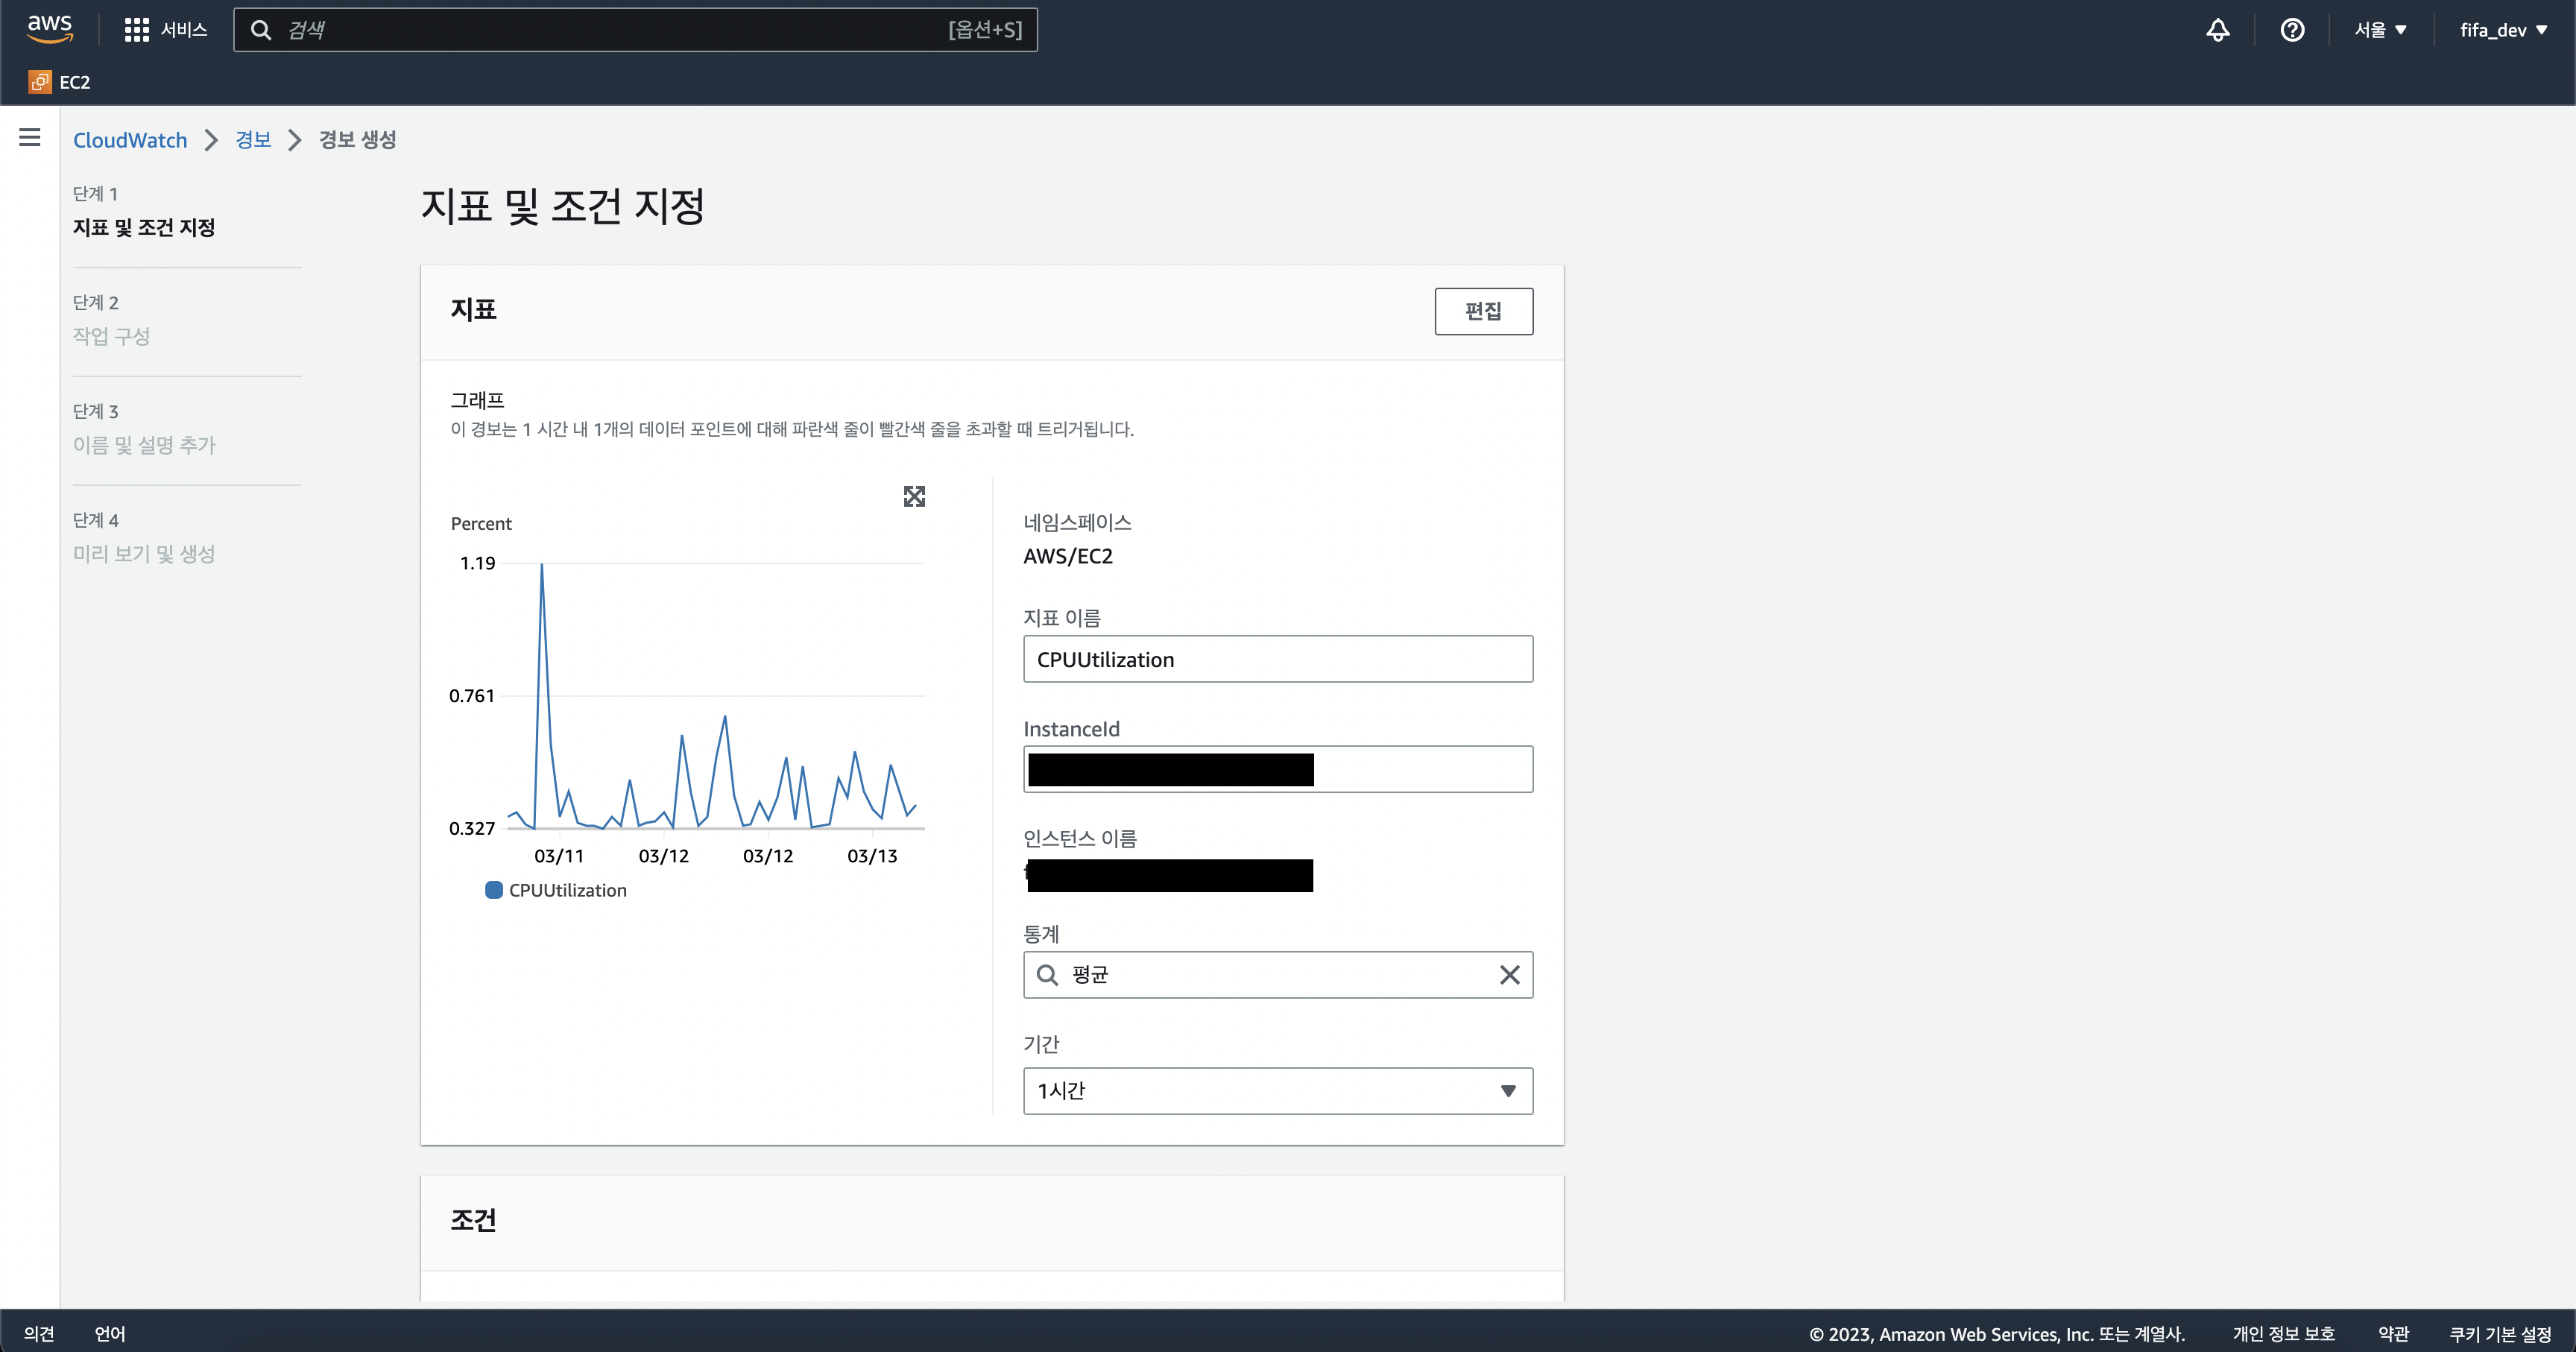The width and height of the screenshot is (2576, 1352).
Task: Click the 편집 edit button
Action: [x=1483, y=311]
